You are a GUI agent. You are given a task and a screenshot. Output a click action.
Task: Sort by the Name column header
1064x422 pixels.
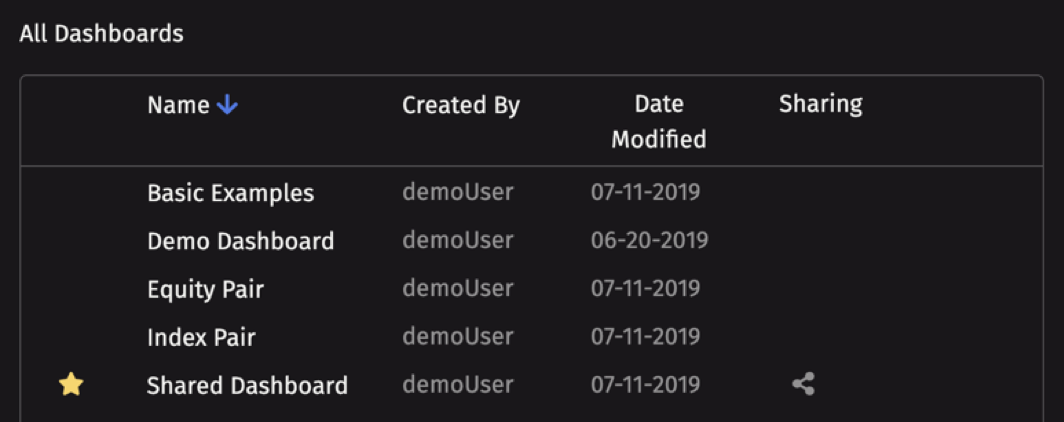pos(178,105)
